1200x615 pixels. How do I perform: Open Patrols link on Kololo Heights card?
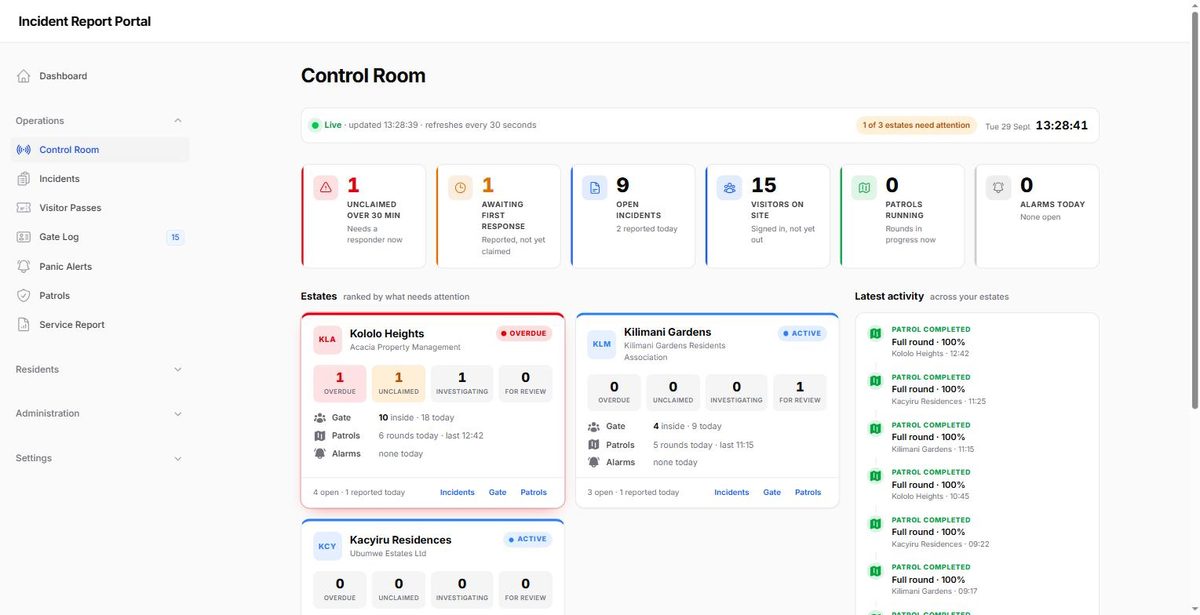pos(534,493)
